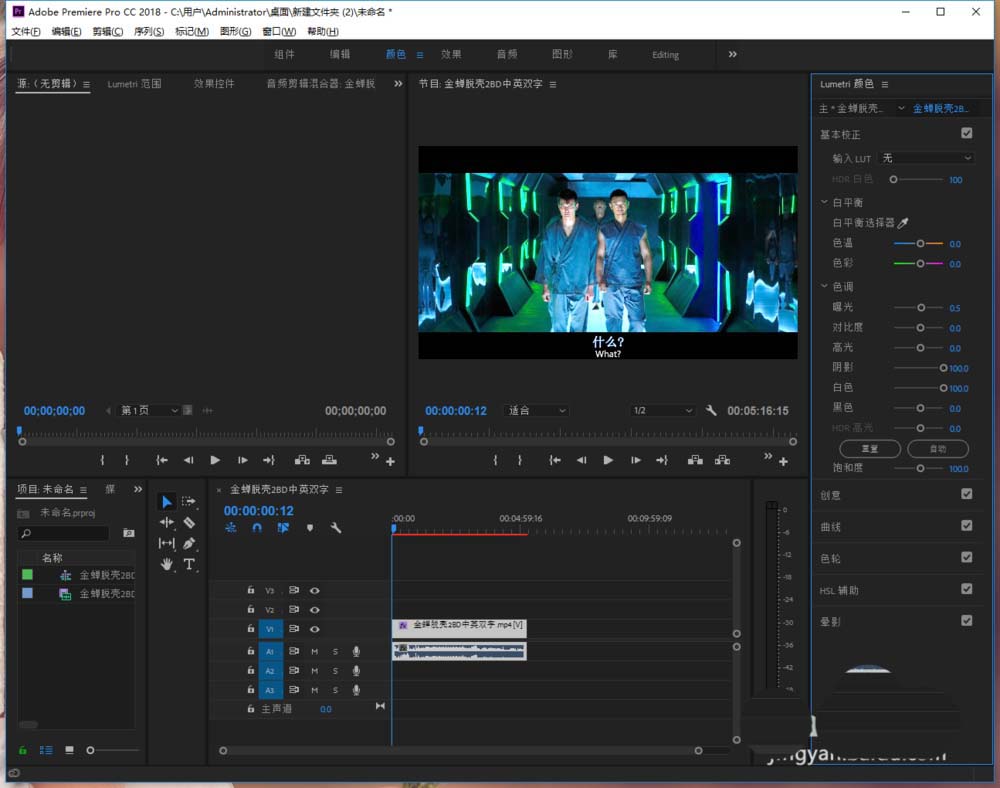Select the Pen tool
The width and height of the screenshot is (1000, 788).
(189, 543)
